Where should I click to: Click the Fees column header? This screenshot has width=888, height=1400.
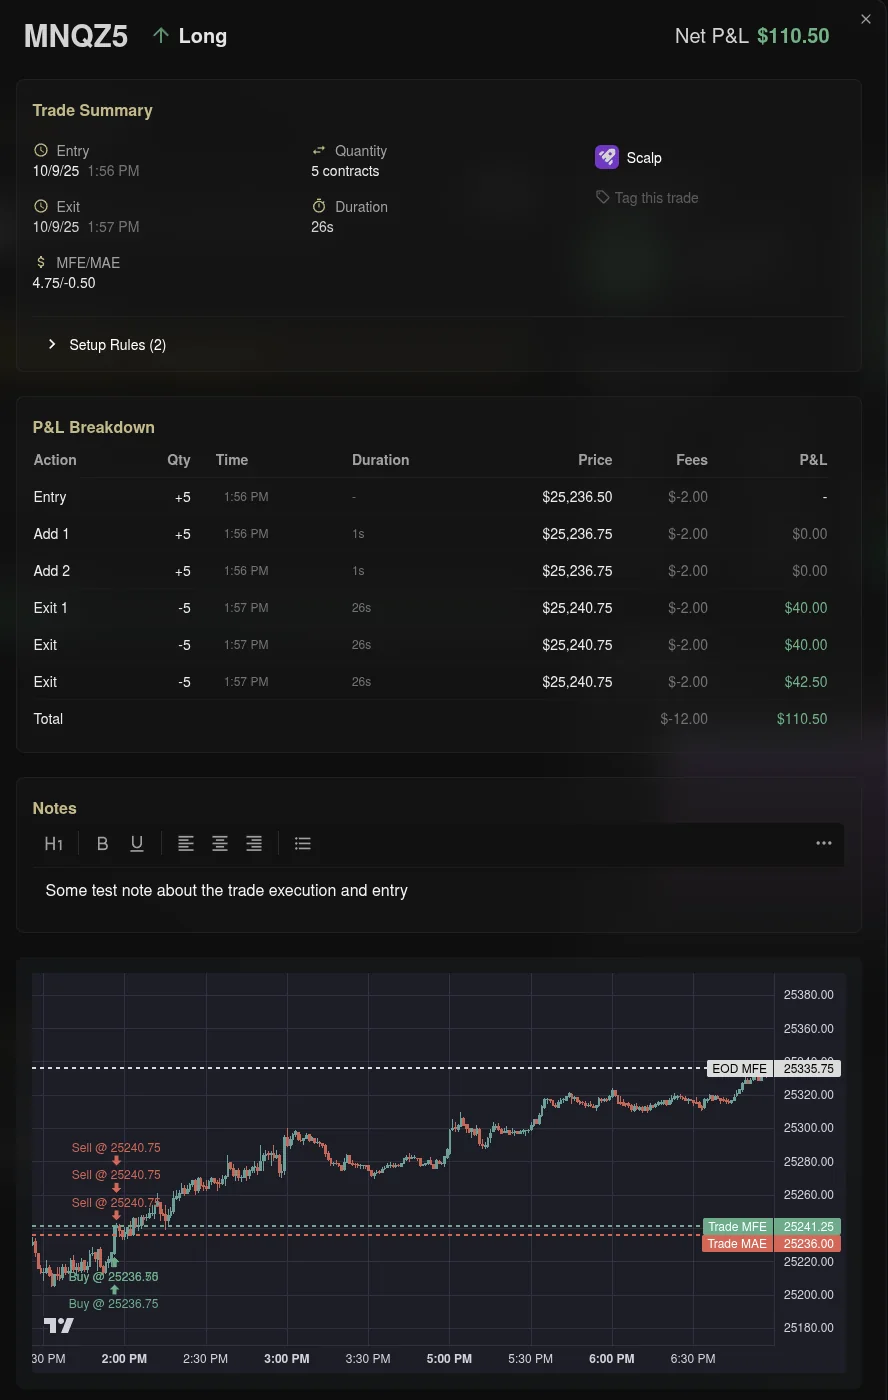coord(692,460)
